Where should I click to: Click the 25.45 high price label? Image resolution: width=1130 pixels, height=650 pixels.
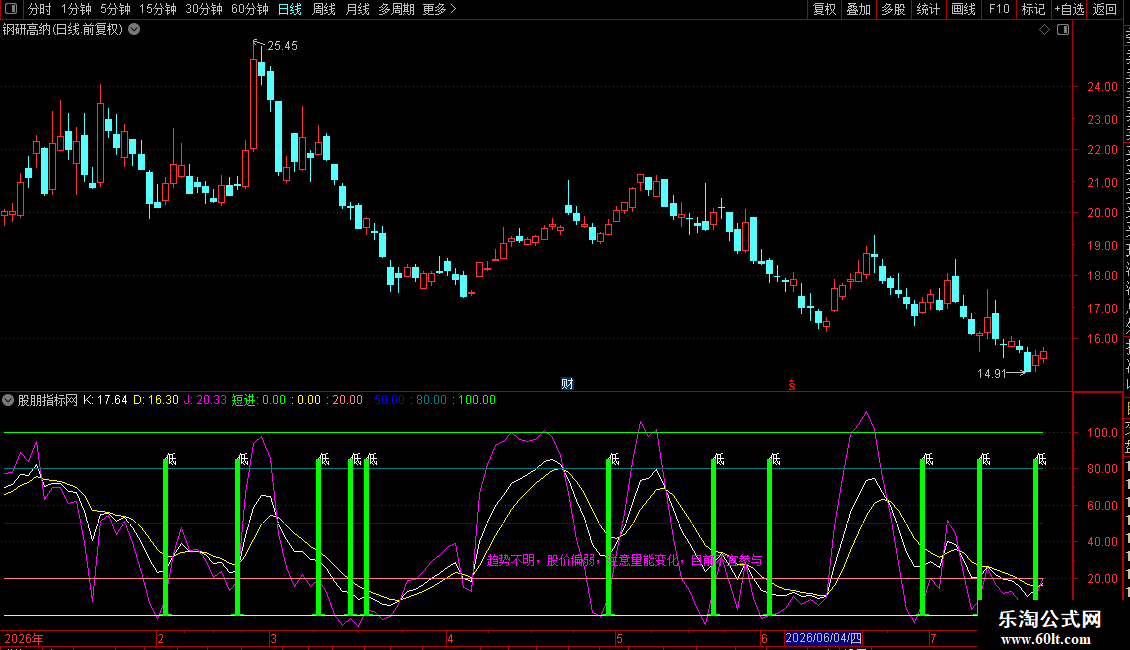point(282,46)
